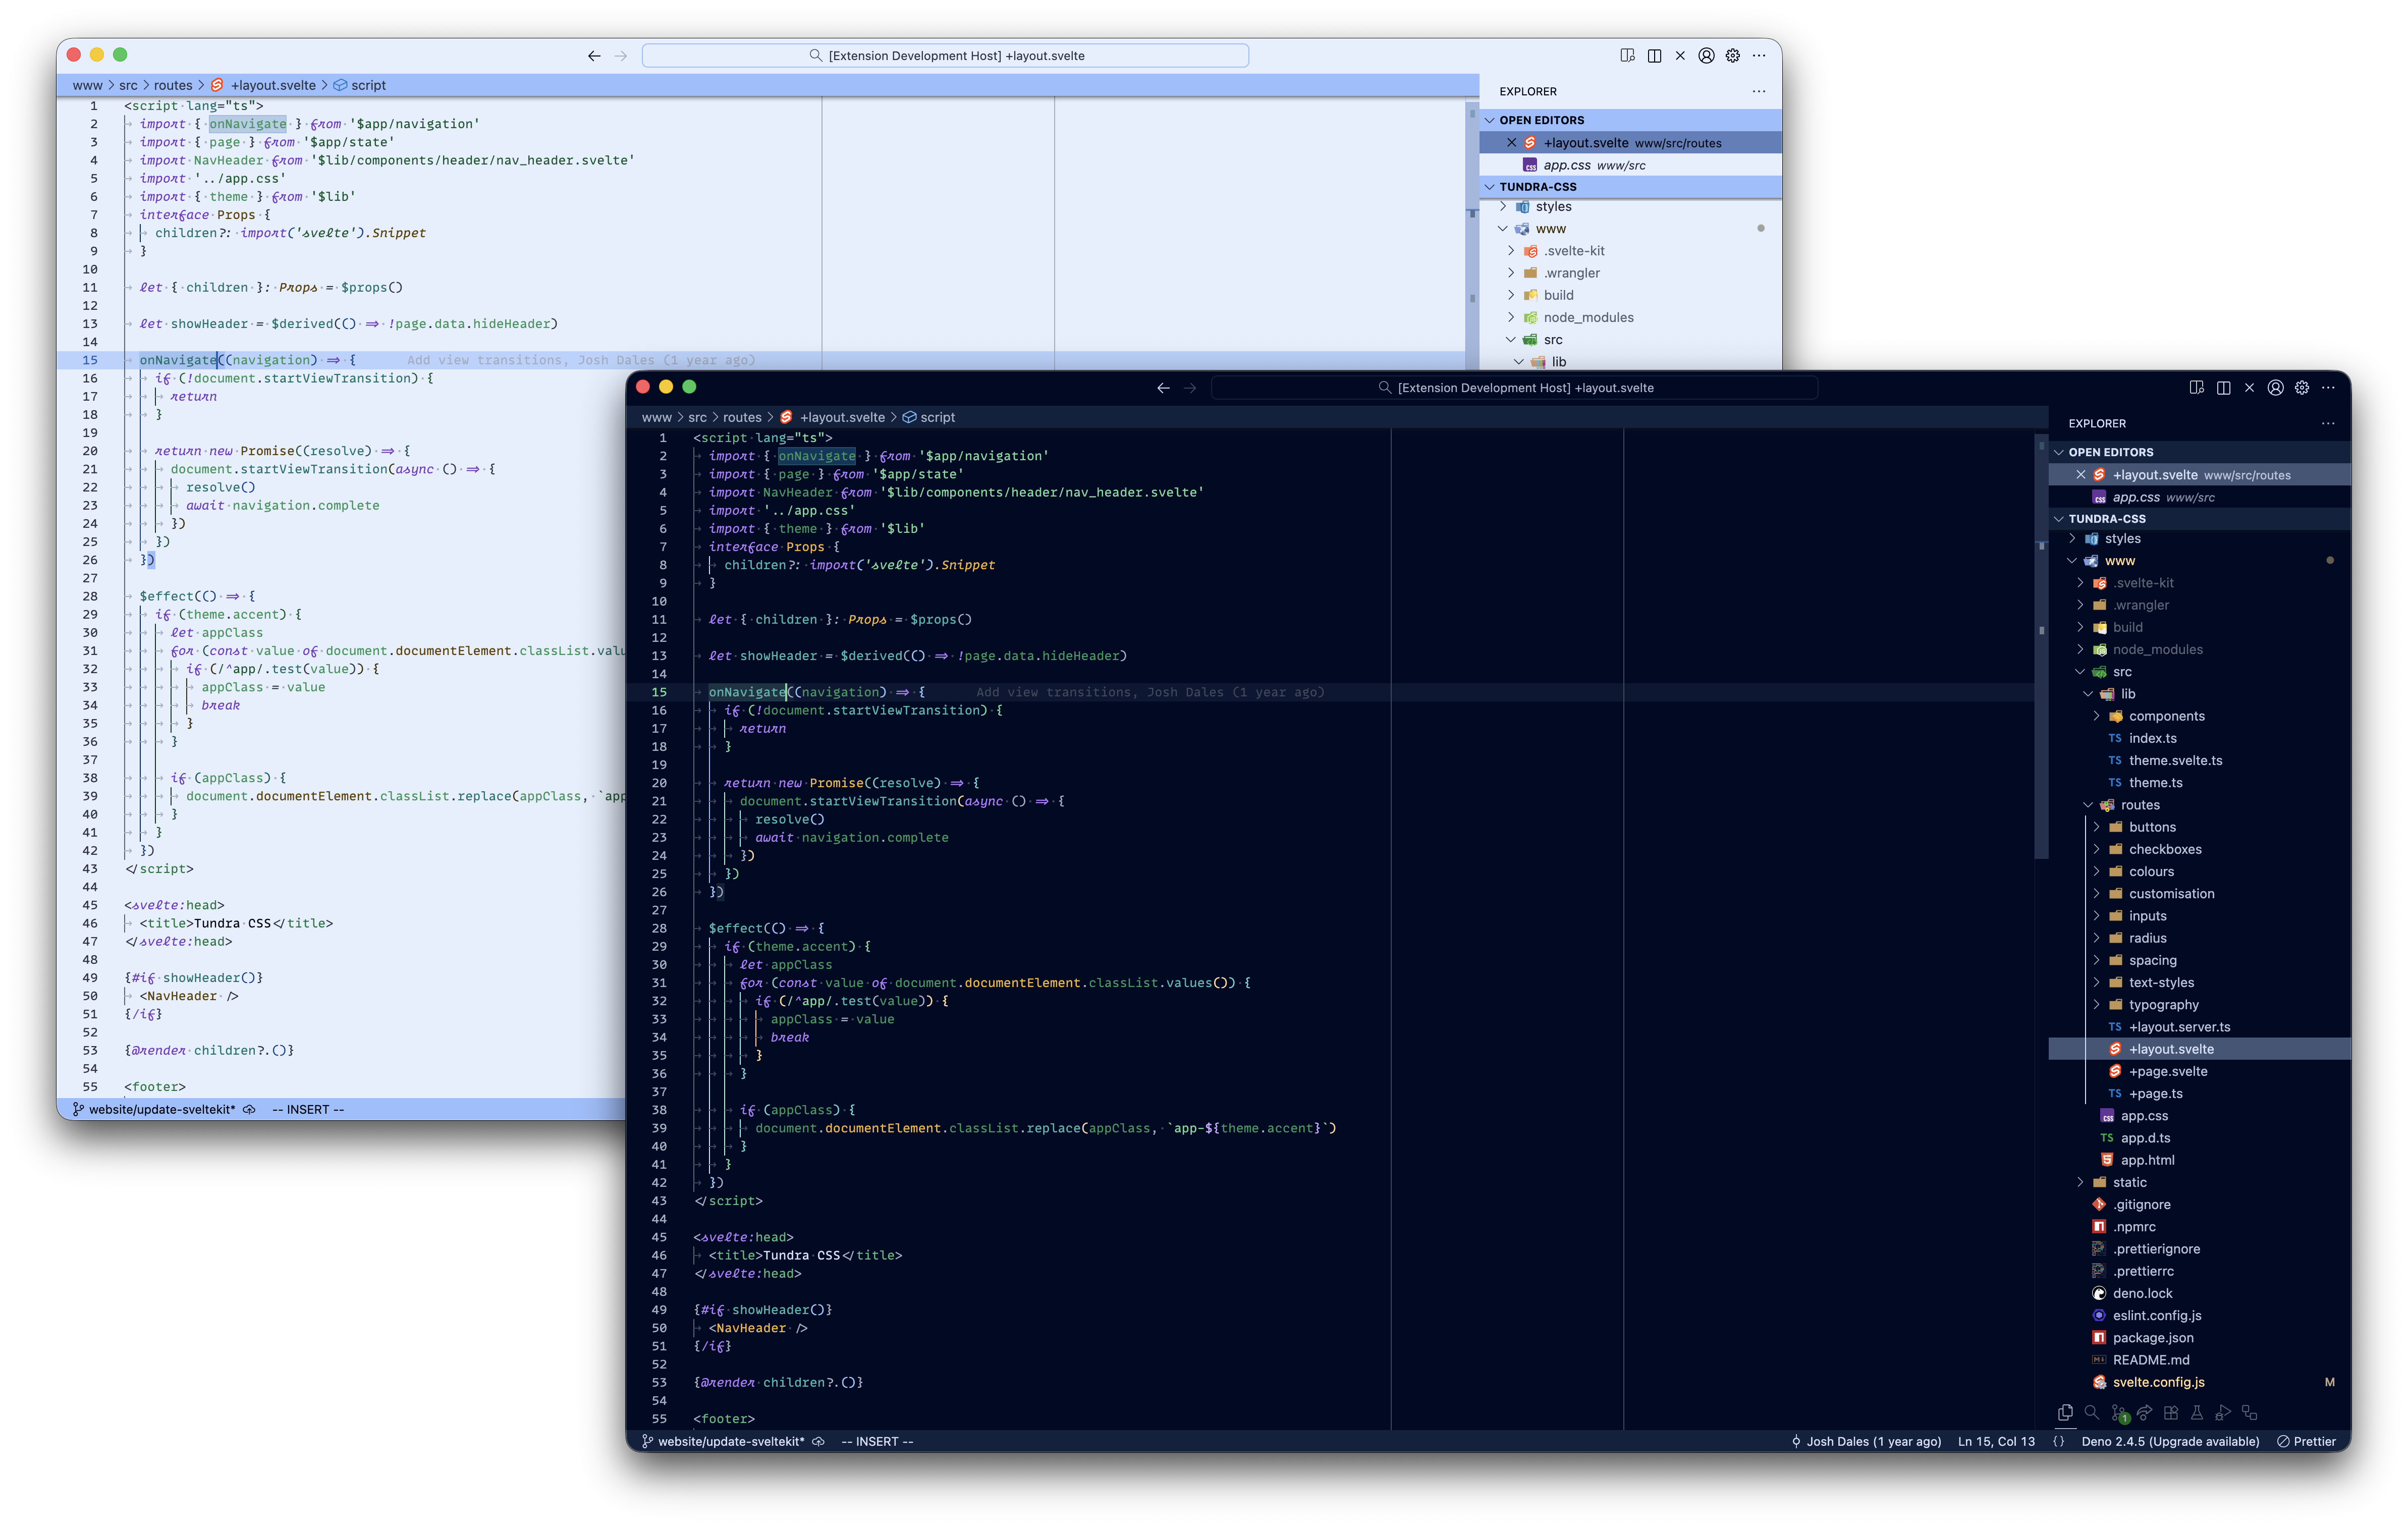The image size is (2408, 1527).
Task: Open Search view in dark window activity bar
Action: (x=2091, y=1412)
